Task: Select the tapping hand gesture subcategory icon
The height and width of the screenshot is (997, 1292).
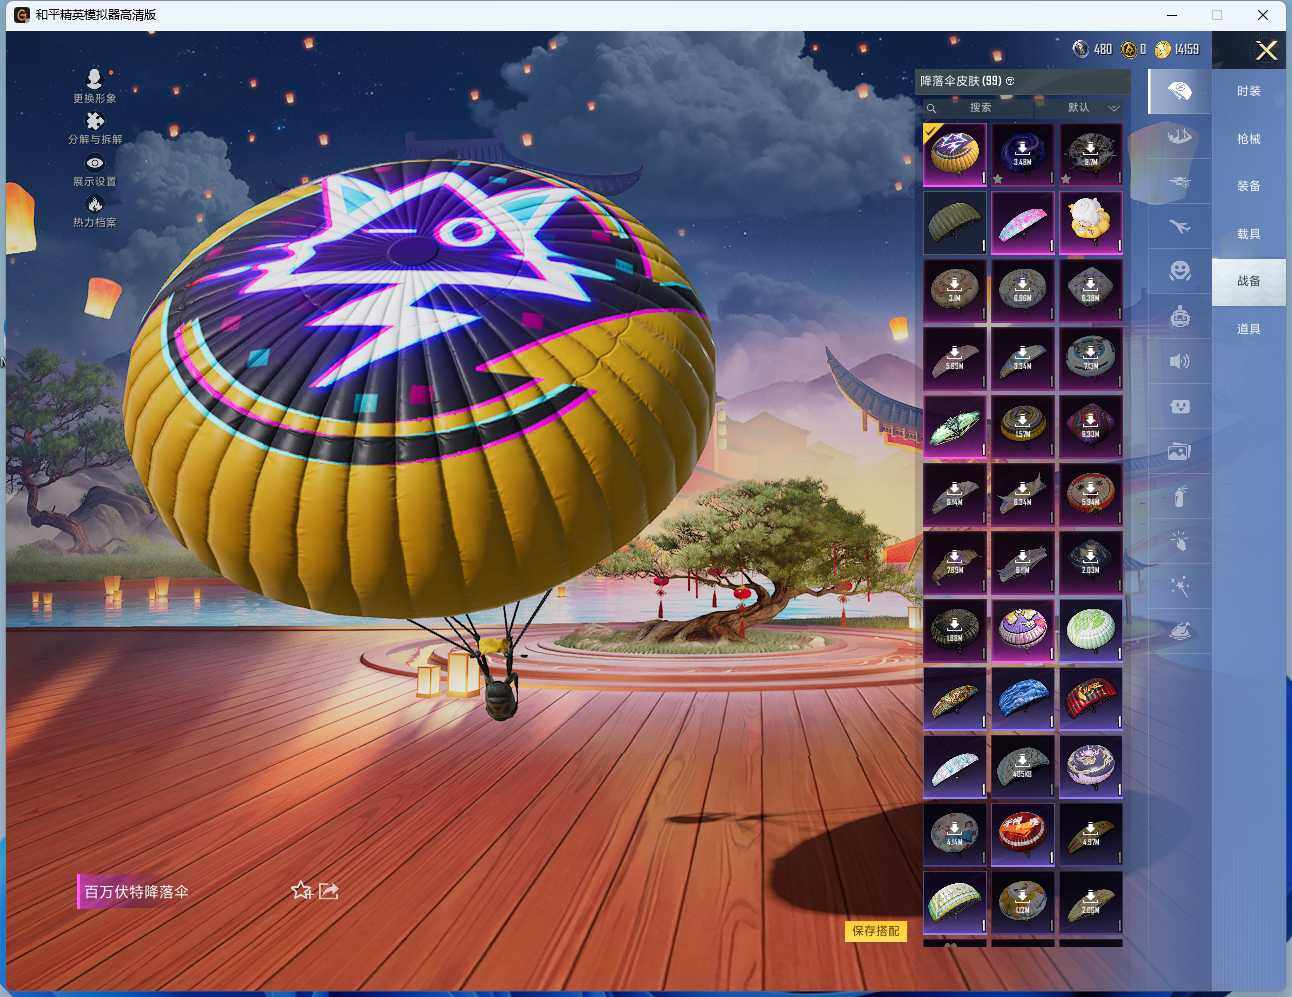Action: 1180,541
